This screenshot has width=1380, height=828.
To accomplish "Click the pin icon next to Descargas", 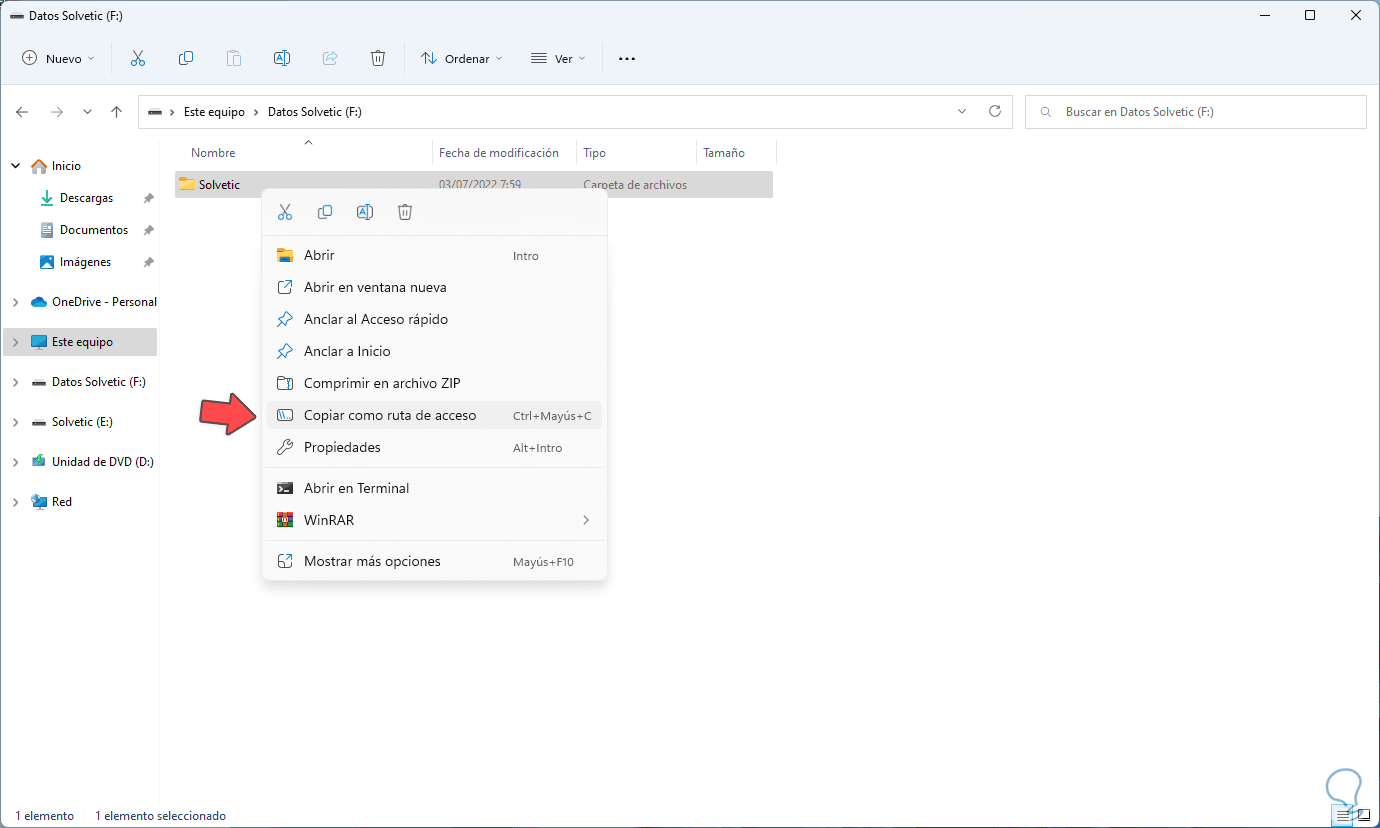I will click(148, 198).
